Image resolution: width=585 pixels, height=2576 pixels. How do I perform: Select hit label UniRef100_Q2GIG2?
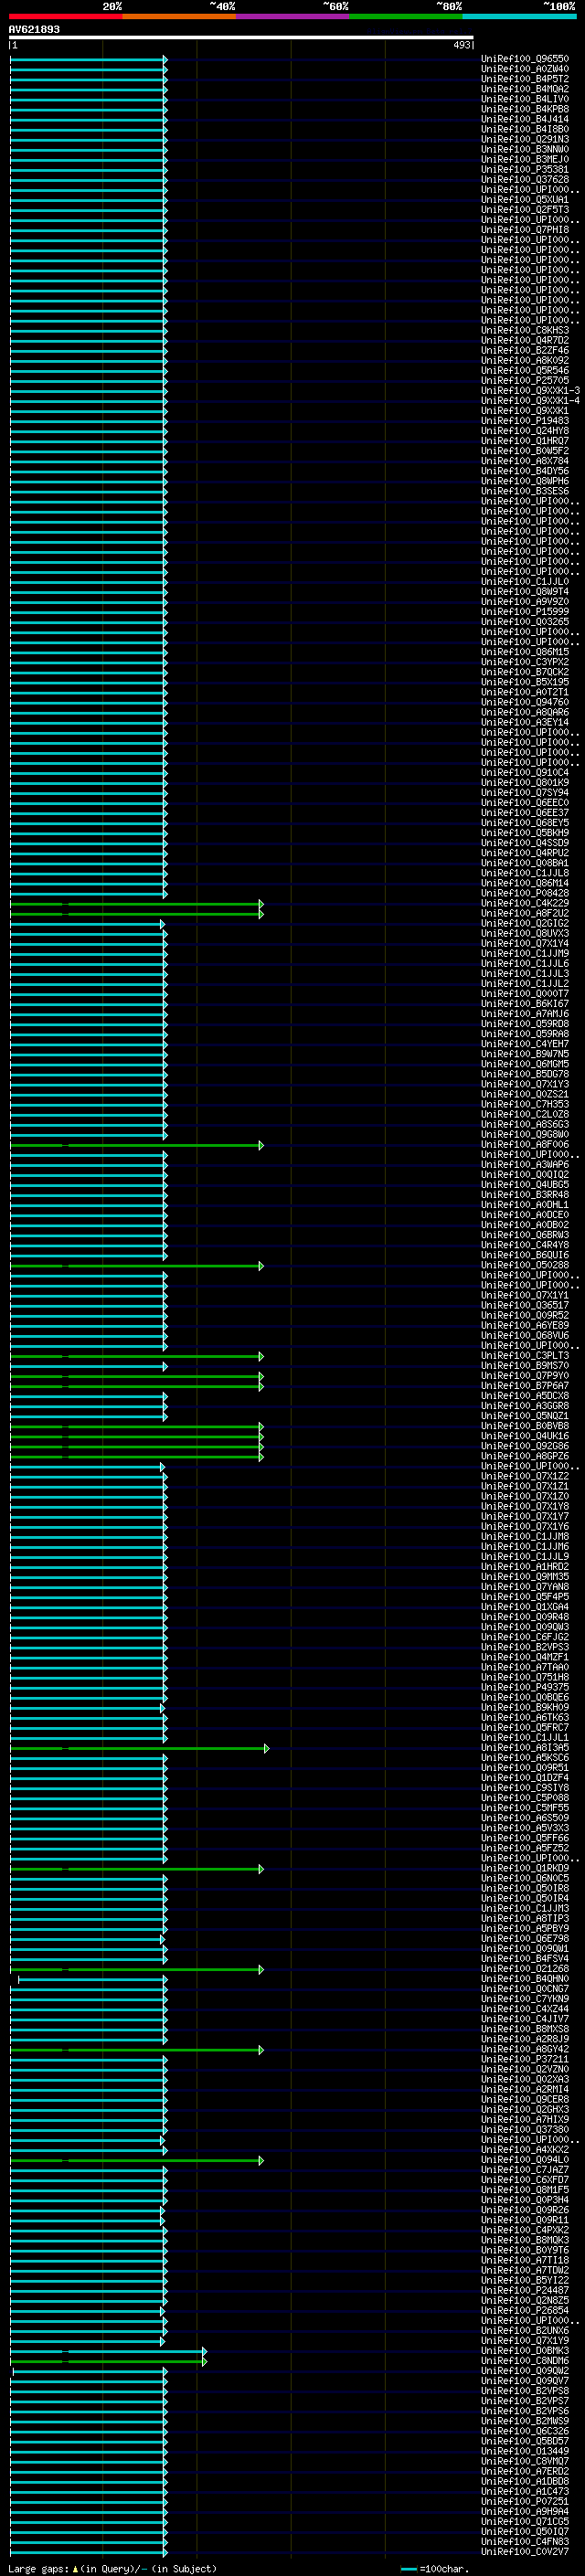tap(525, 923)
